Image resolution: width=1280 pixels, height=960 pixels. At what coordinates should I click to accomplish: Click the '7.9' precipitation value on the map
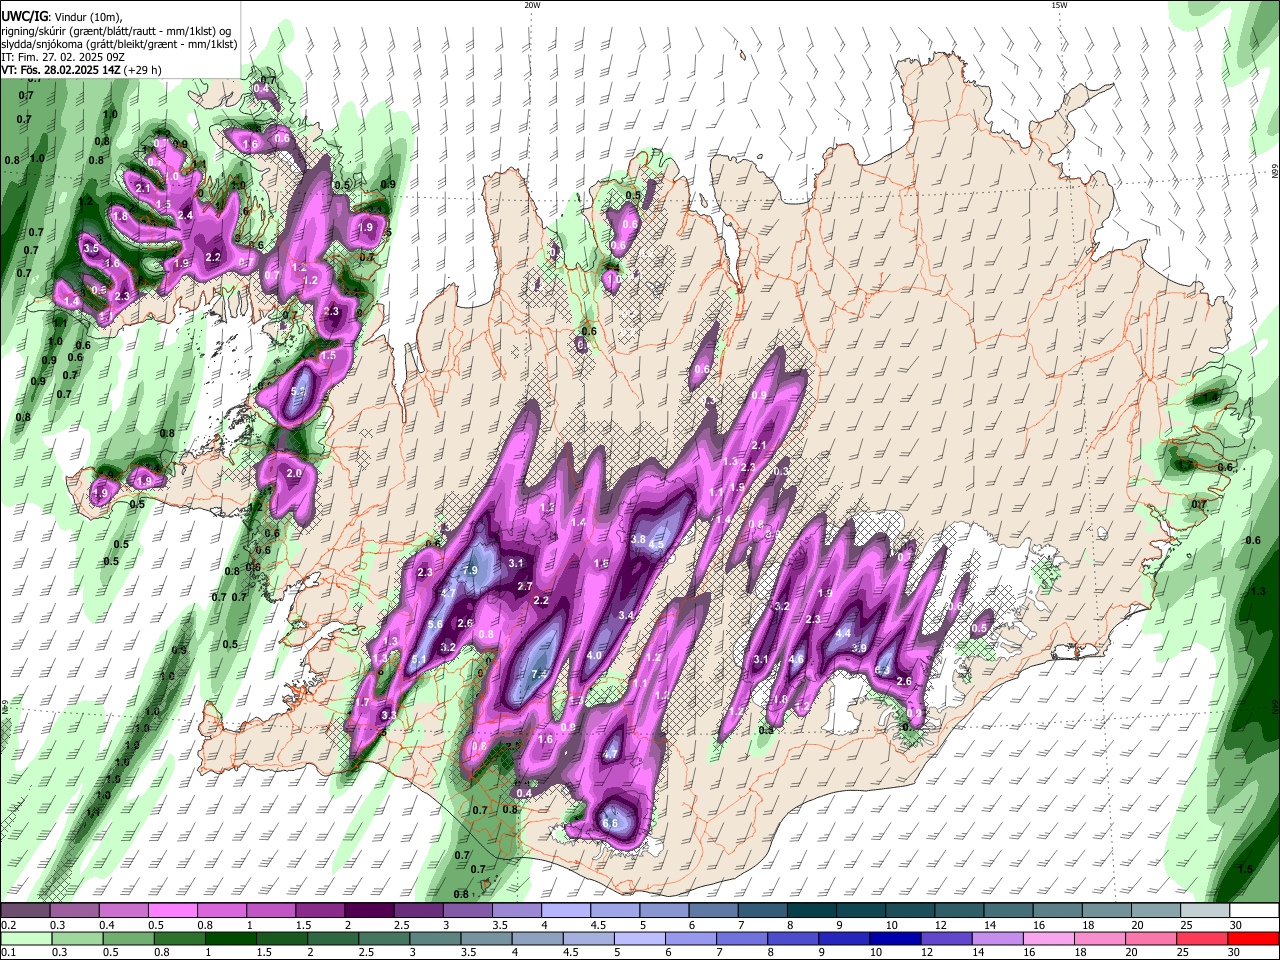coord(472,570)
